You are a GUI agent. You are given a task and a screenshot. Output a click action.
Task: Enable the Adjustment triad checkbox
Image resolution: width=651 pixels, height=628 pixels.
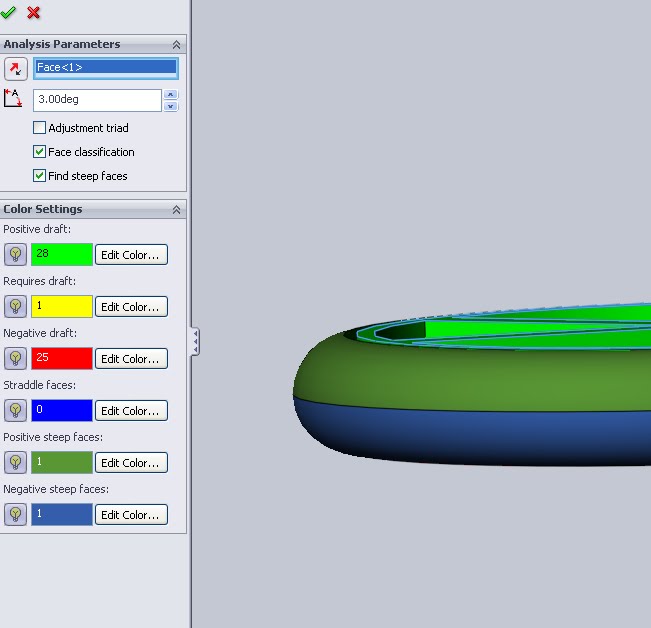click(39, 127)
